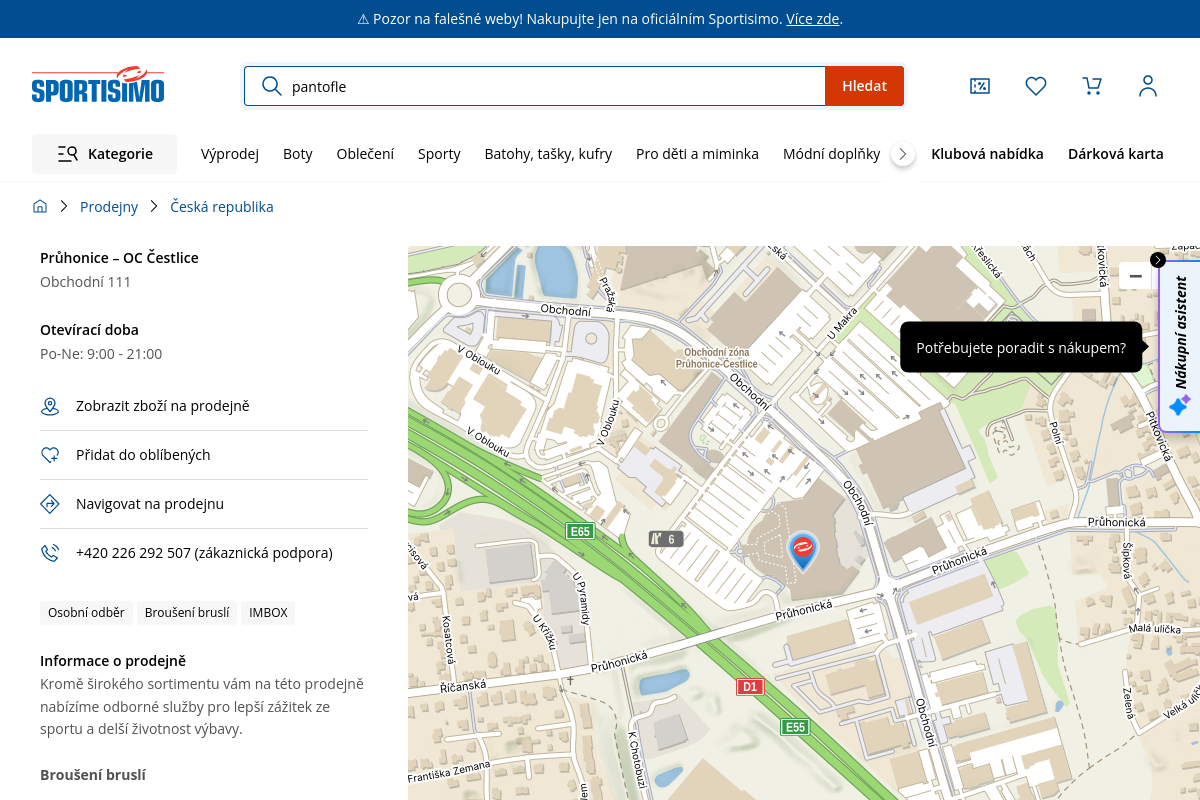The image size is (1200, 800).
Task: Click the store location pin icon
Action: pos(50,406)
